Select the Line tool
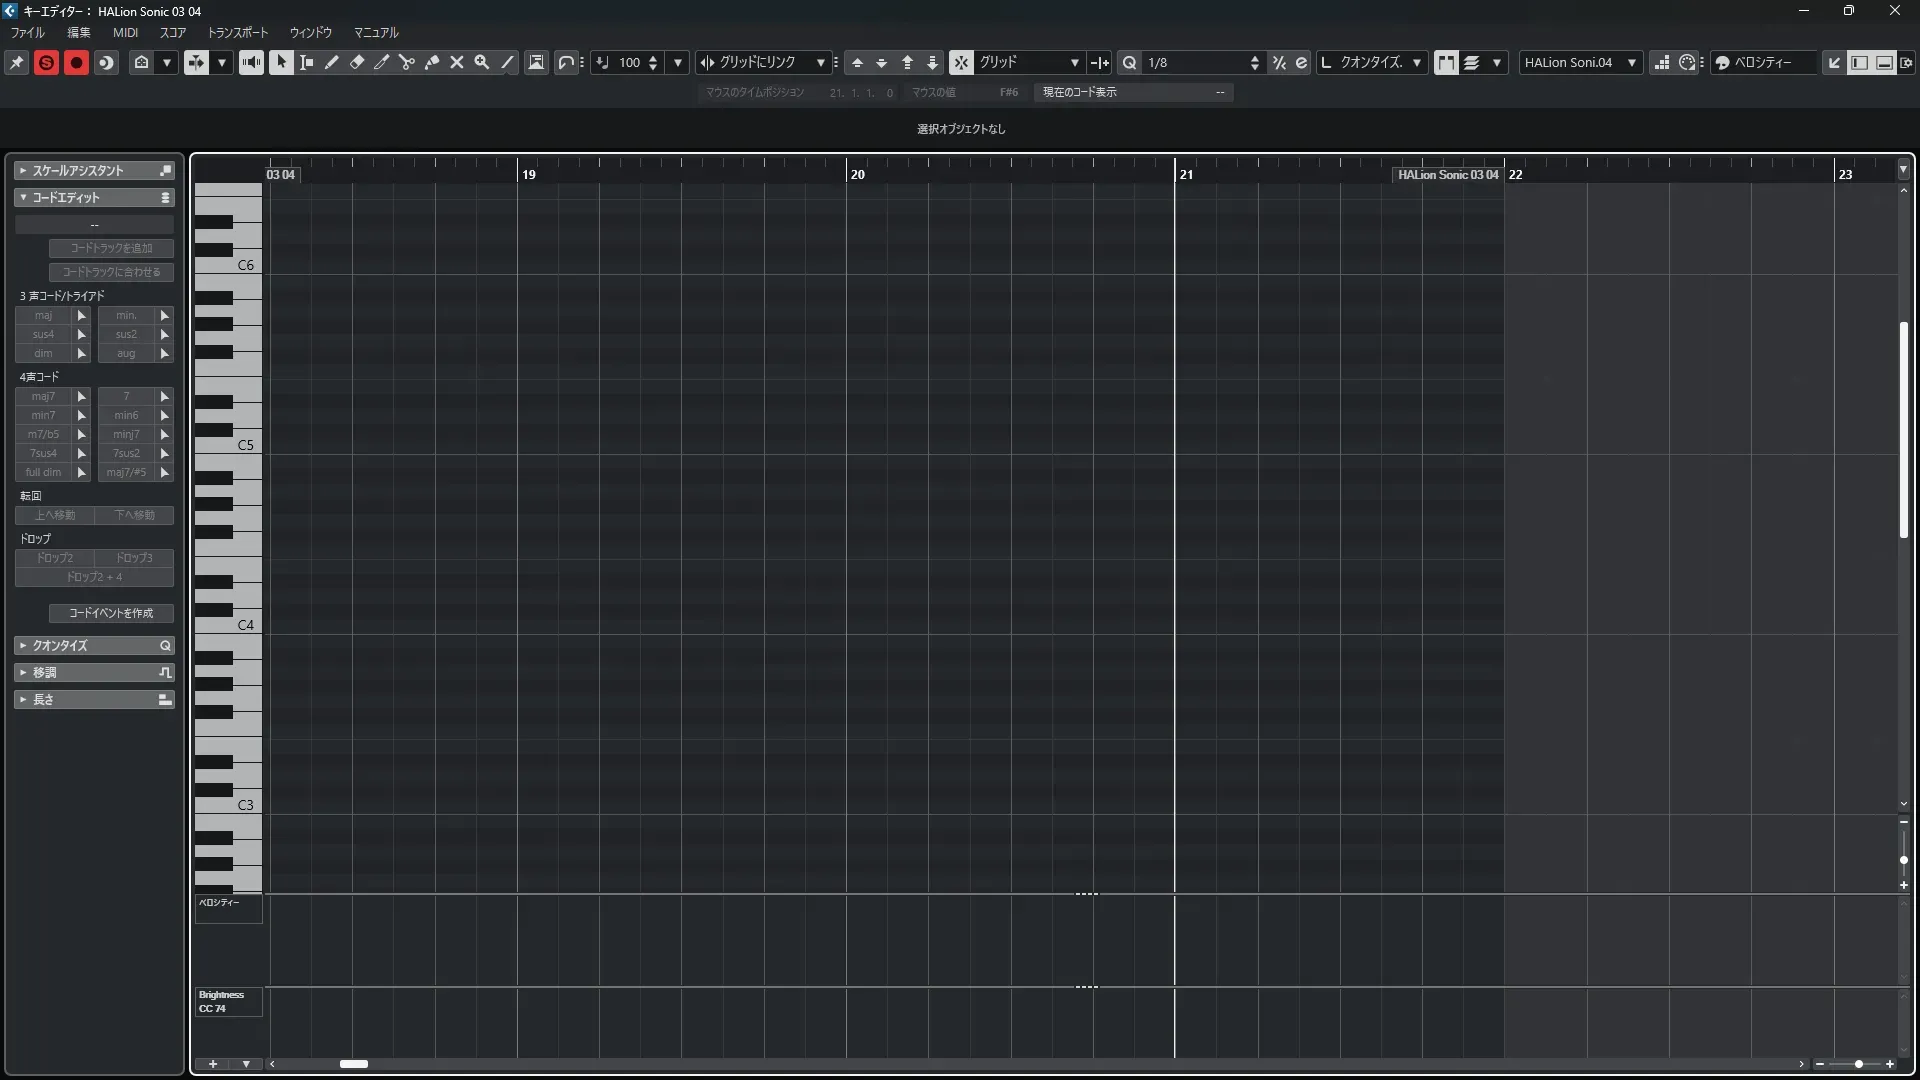1920x1080 pixels. click(x=507, y=62)
